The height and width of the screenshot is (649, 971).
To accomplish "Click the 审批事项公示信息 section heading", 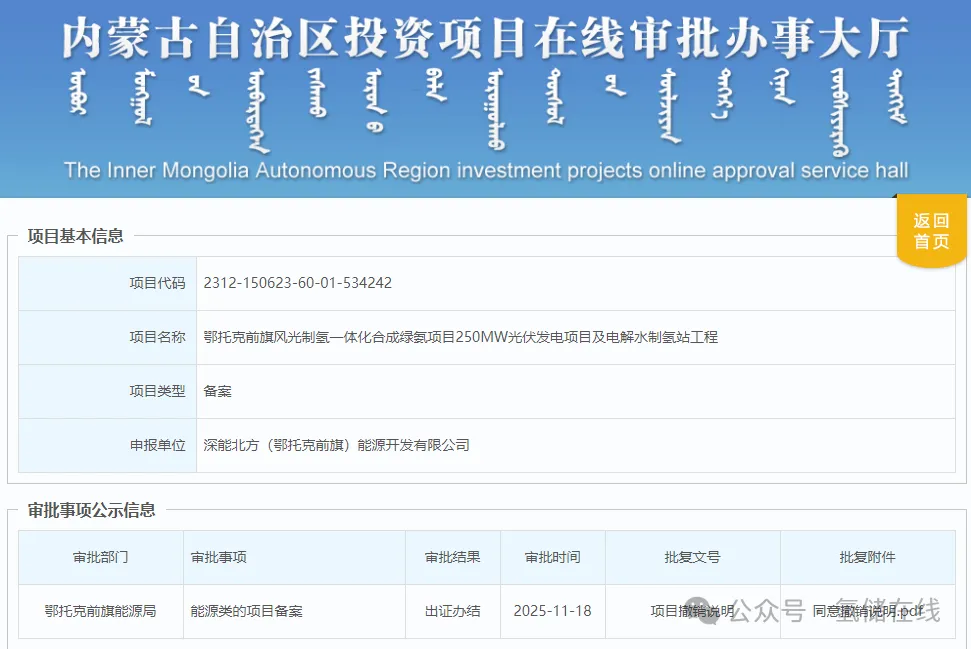I will [x=92, y=510].
